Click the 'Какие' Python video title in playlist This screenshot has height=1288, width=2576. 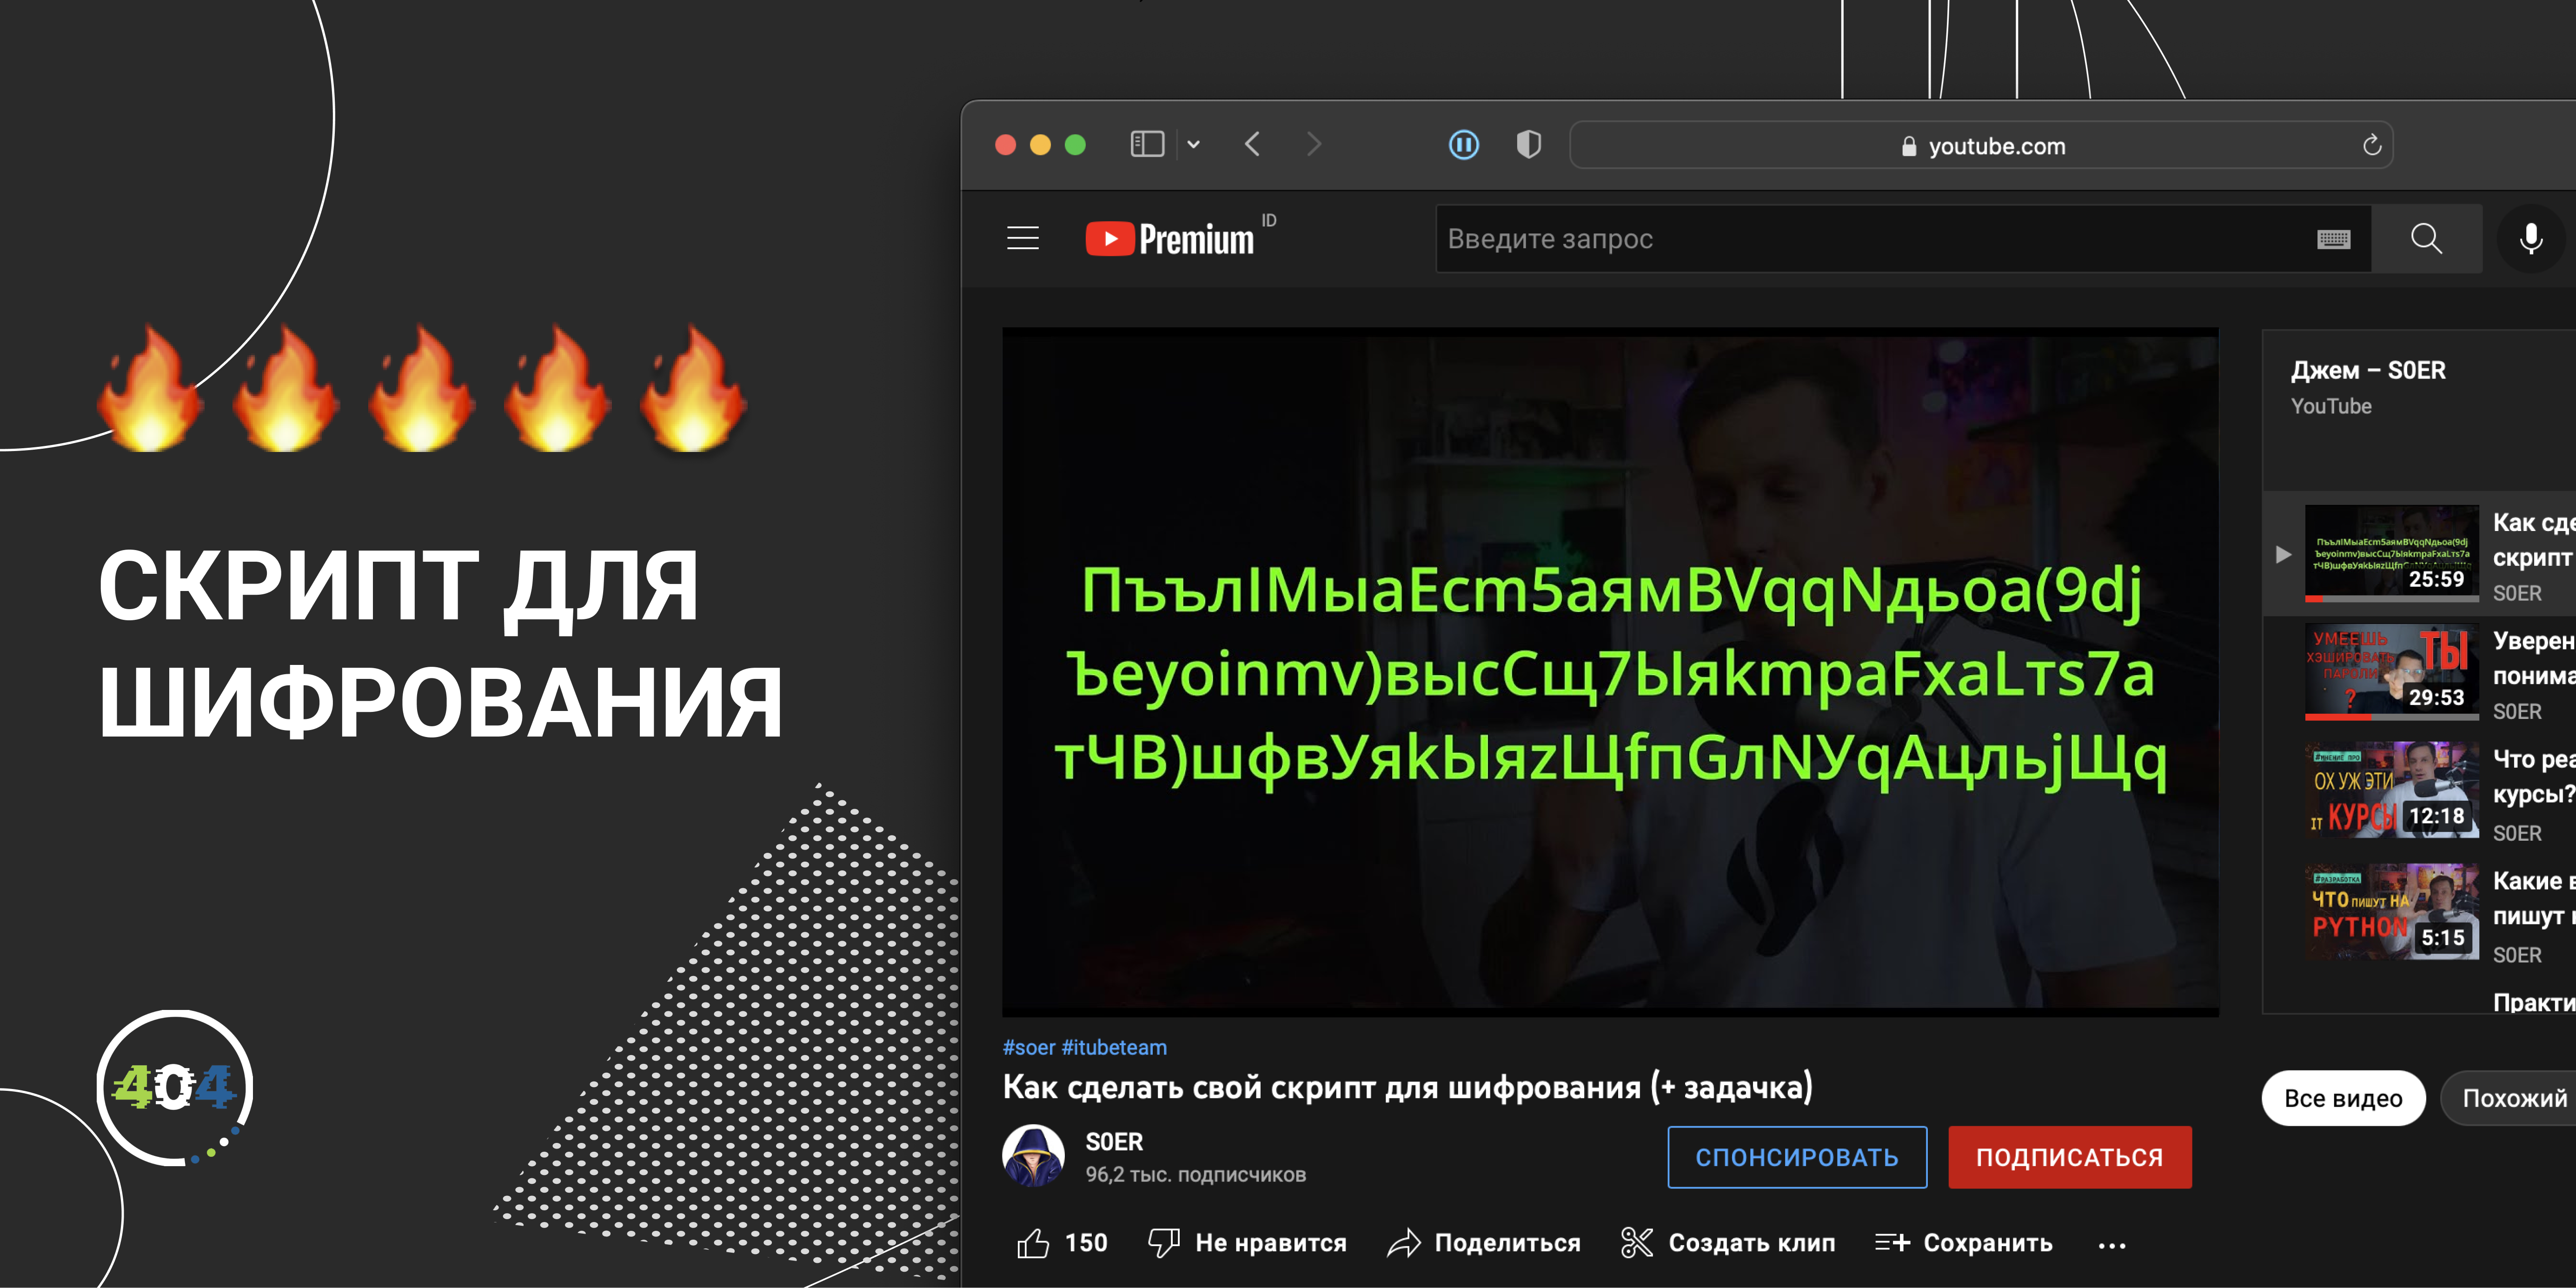[2533, 898]
